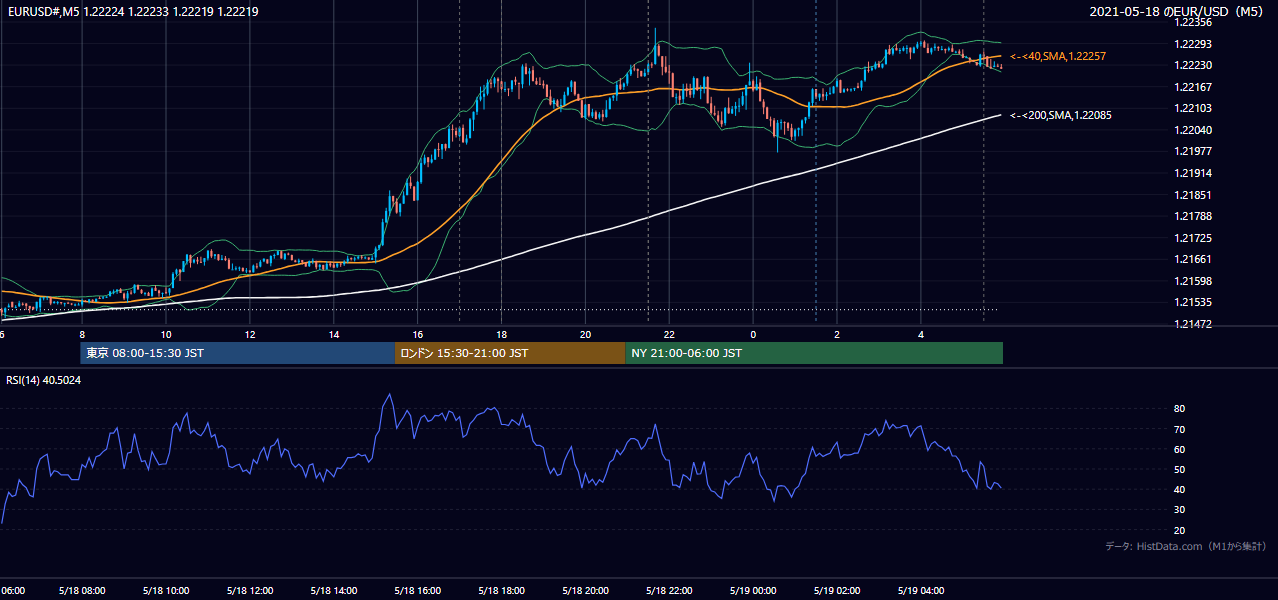Click RSI level 30 on the scale
The height and width of the screenshot is (600, 1278).
coord(1180,509)
